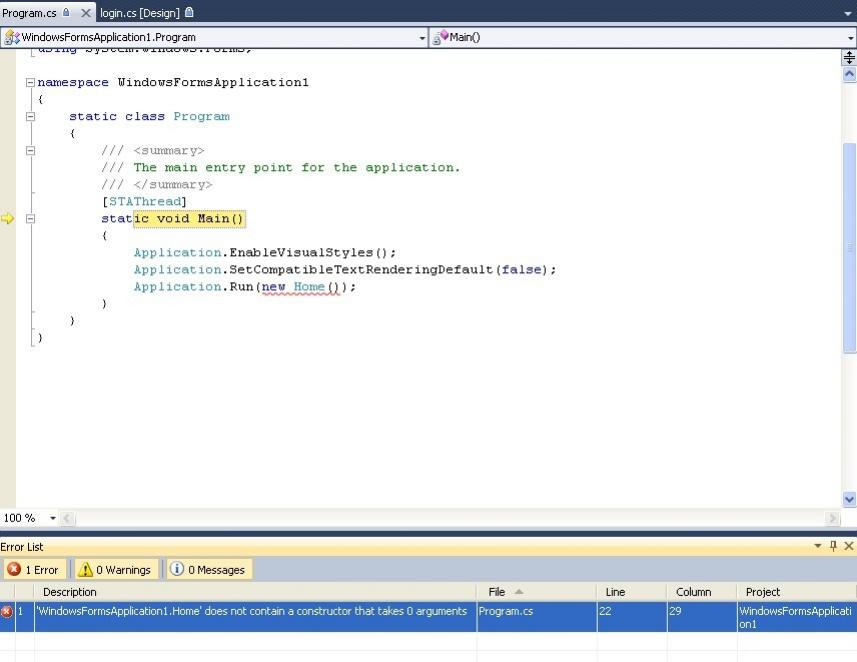Collapse the static class Program block
Screen dimensions: 857x662
[31, 116]
